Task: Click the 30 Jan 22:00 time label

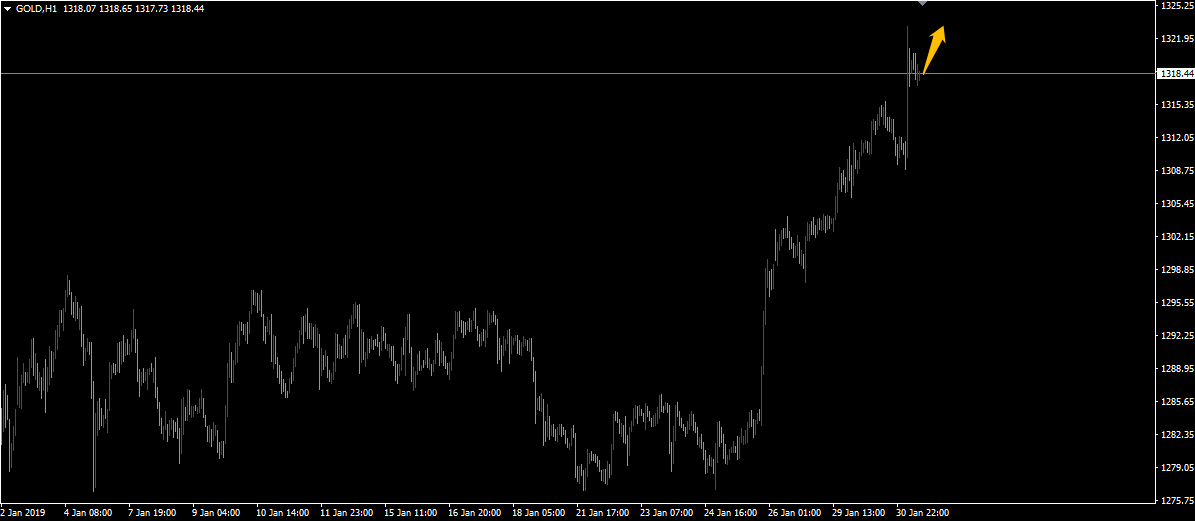Action: point(924,513)
